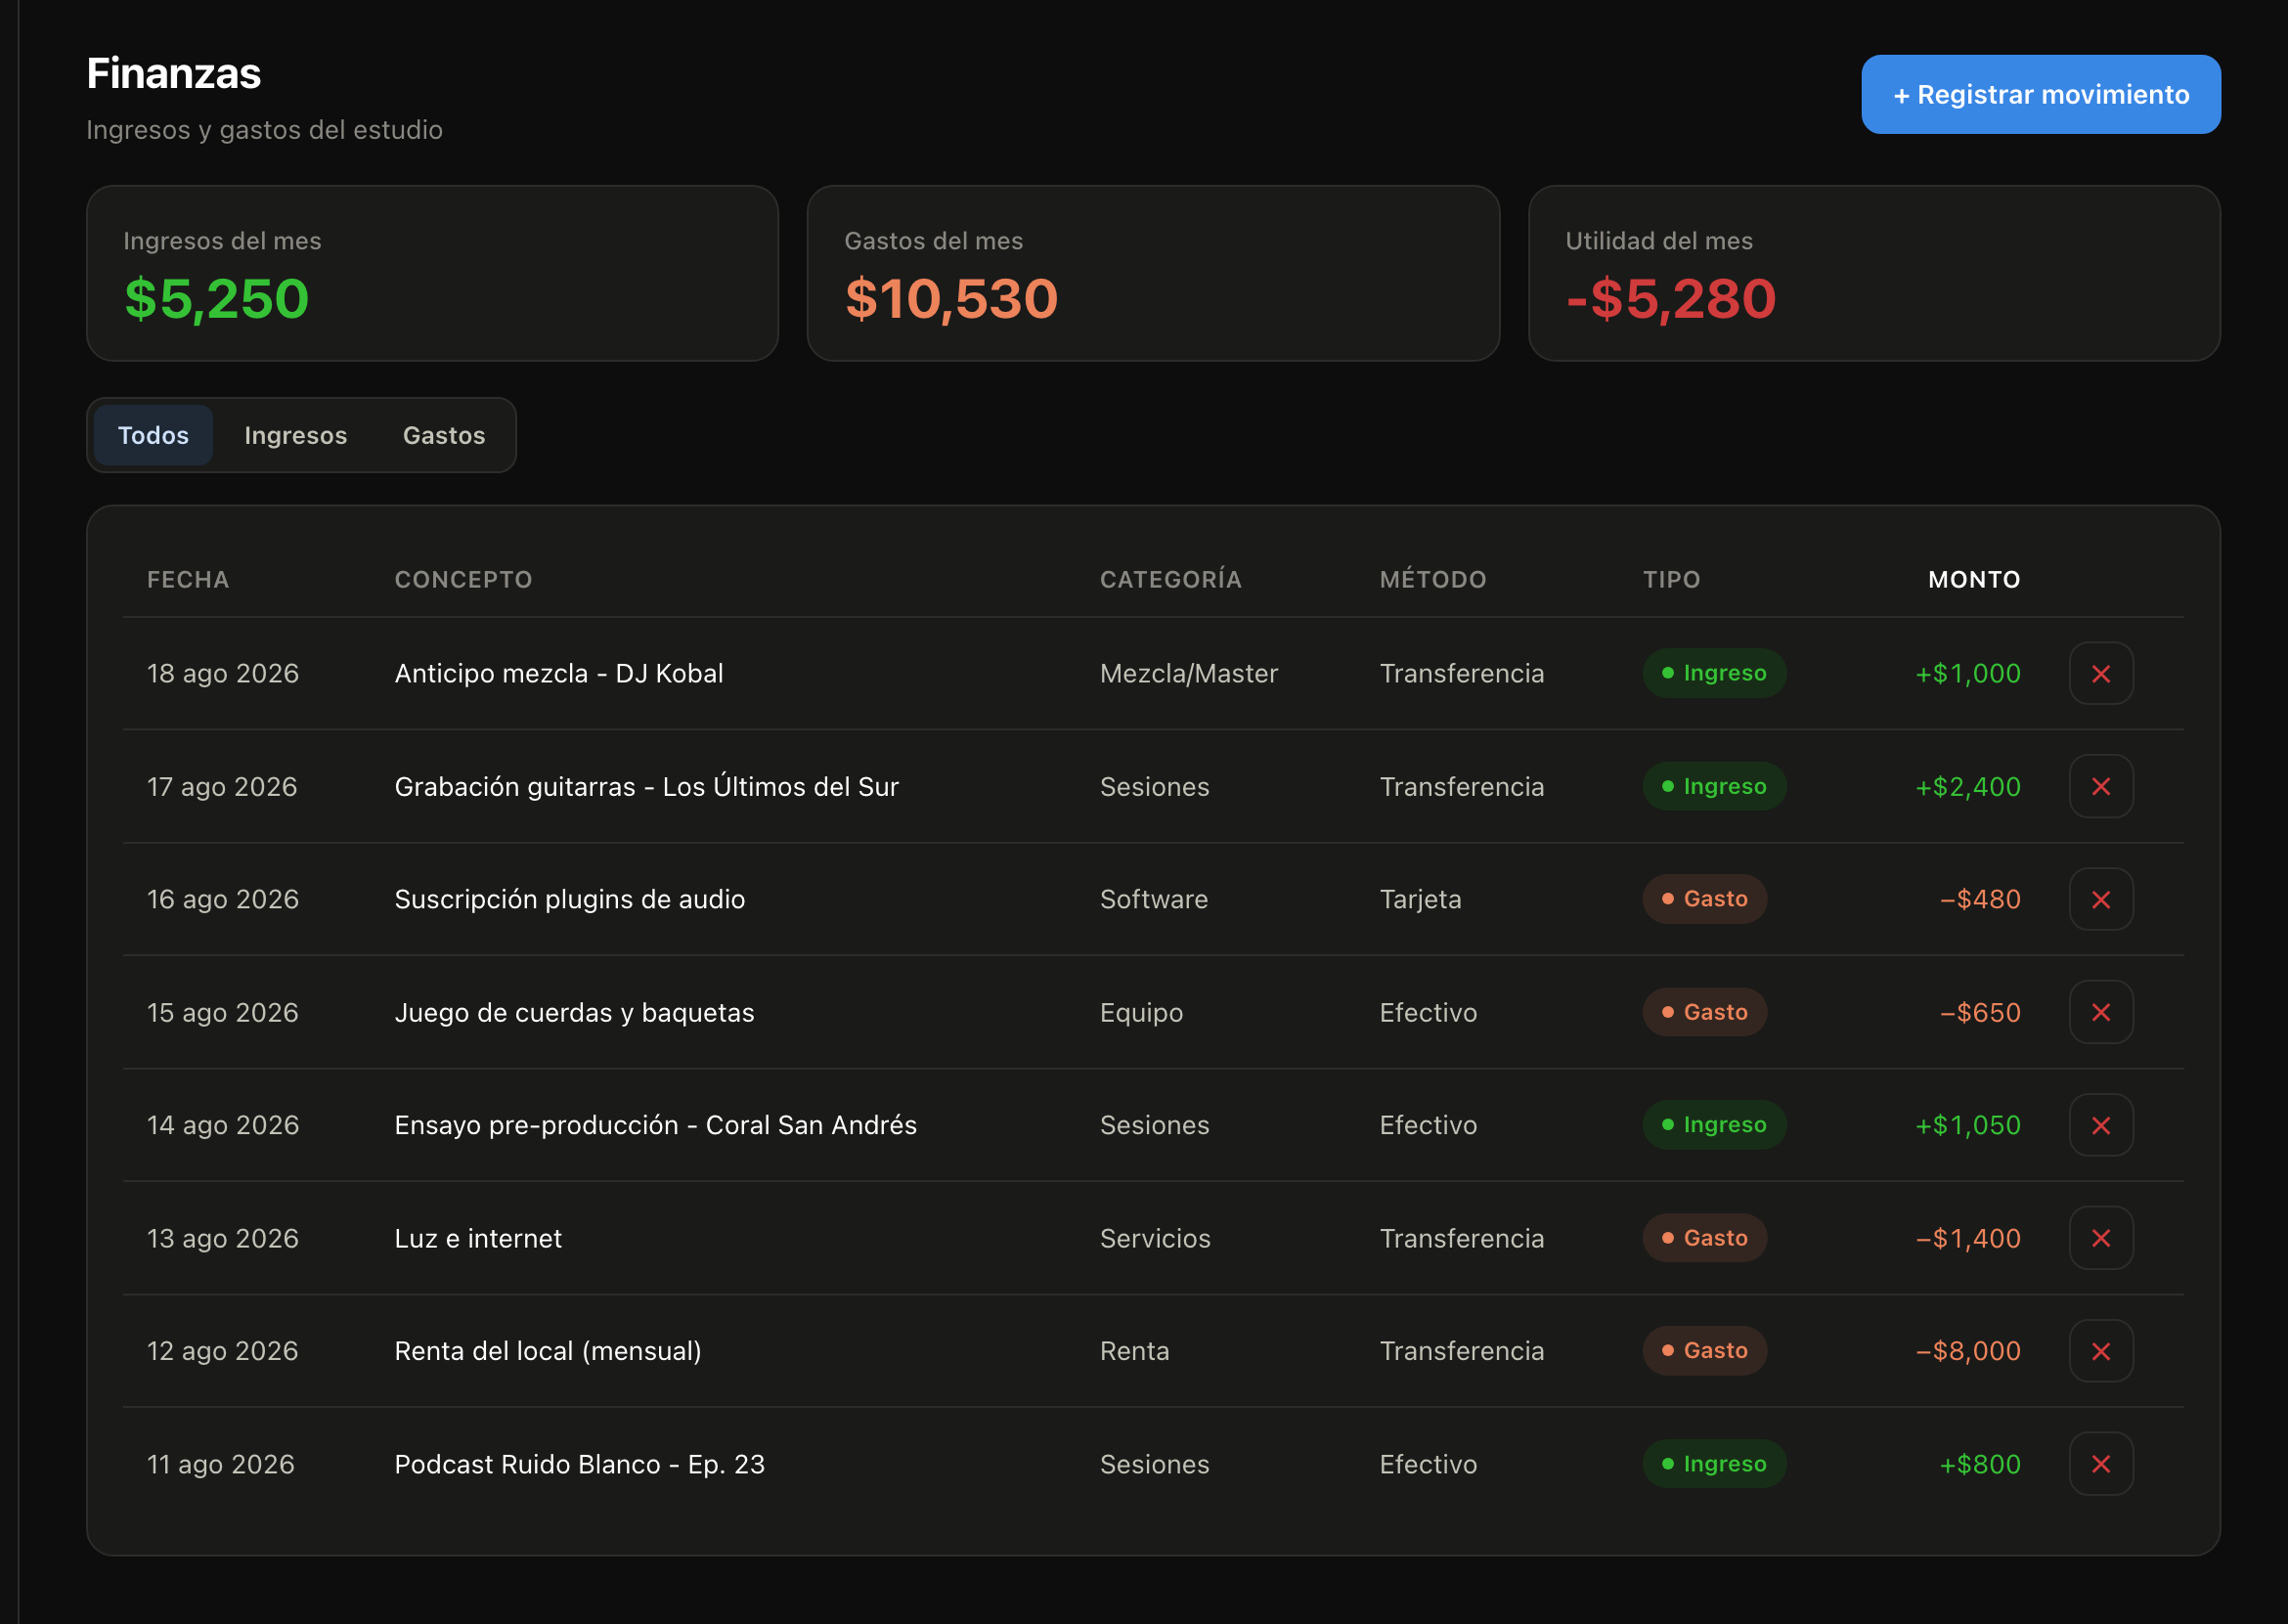Open the Gastos del mes card

(x=1153, y=273)
